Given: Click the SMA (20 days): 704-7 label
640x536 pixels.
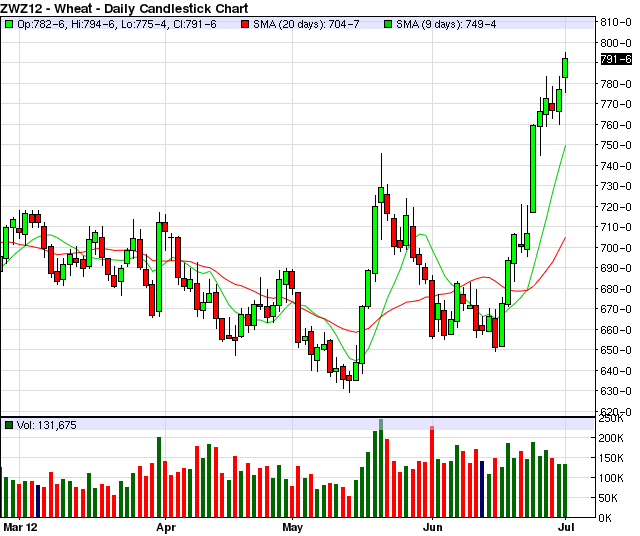Looking at the screenshot, I should tap(306, 24).
